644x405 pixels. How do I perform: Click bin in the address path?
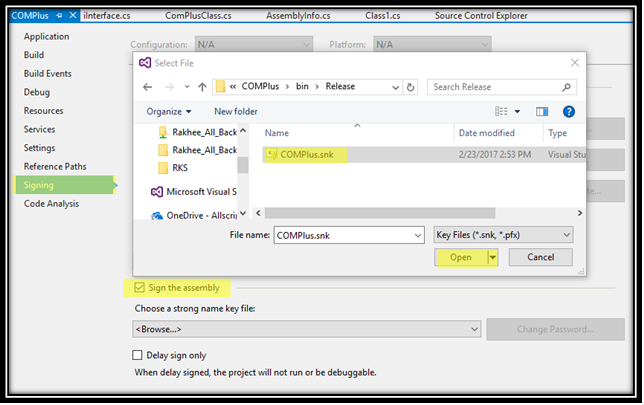point(302,86)
